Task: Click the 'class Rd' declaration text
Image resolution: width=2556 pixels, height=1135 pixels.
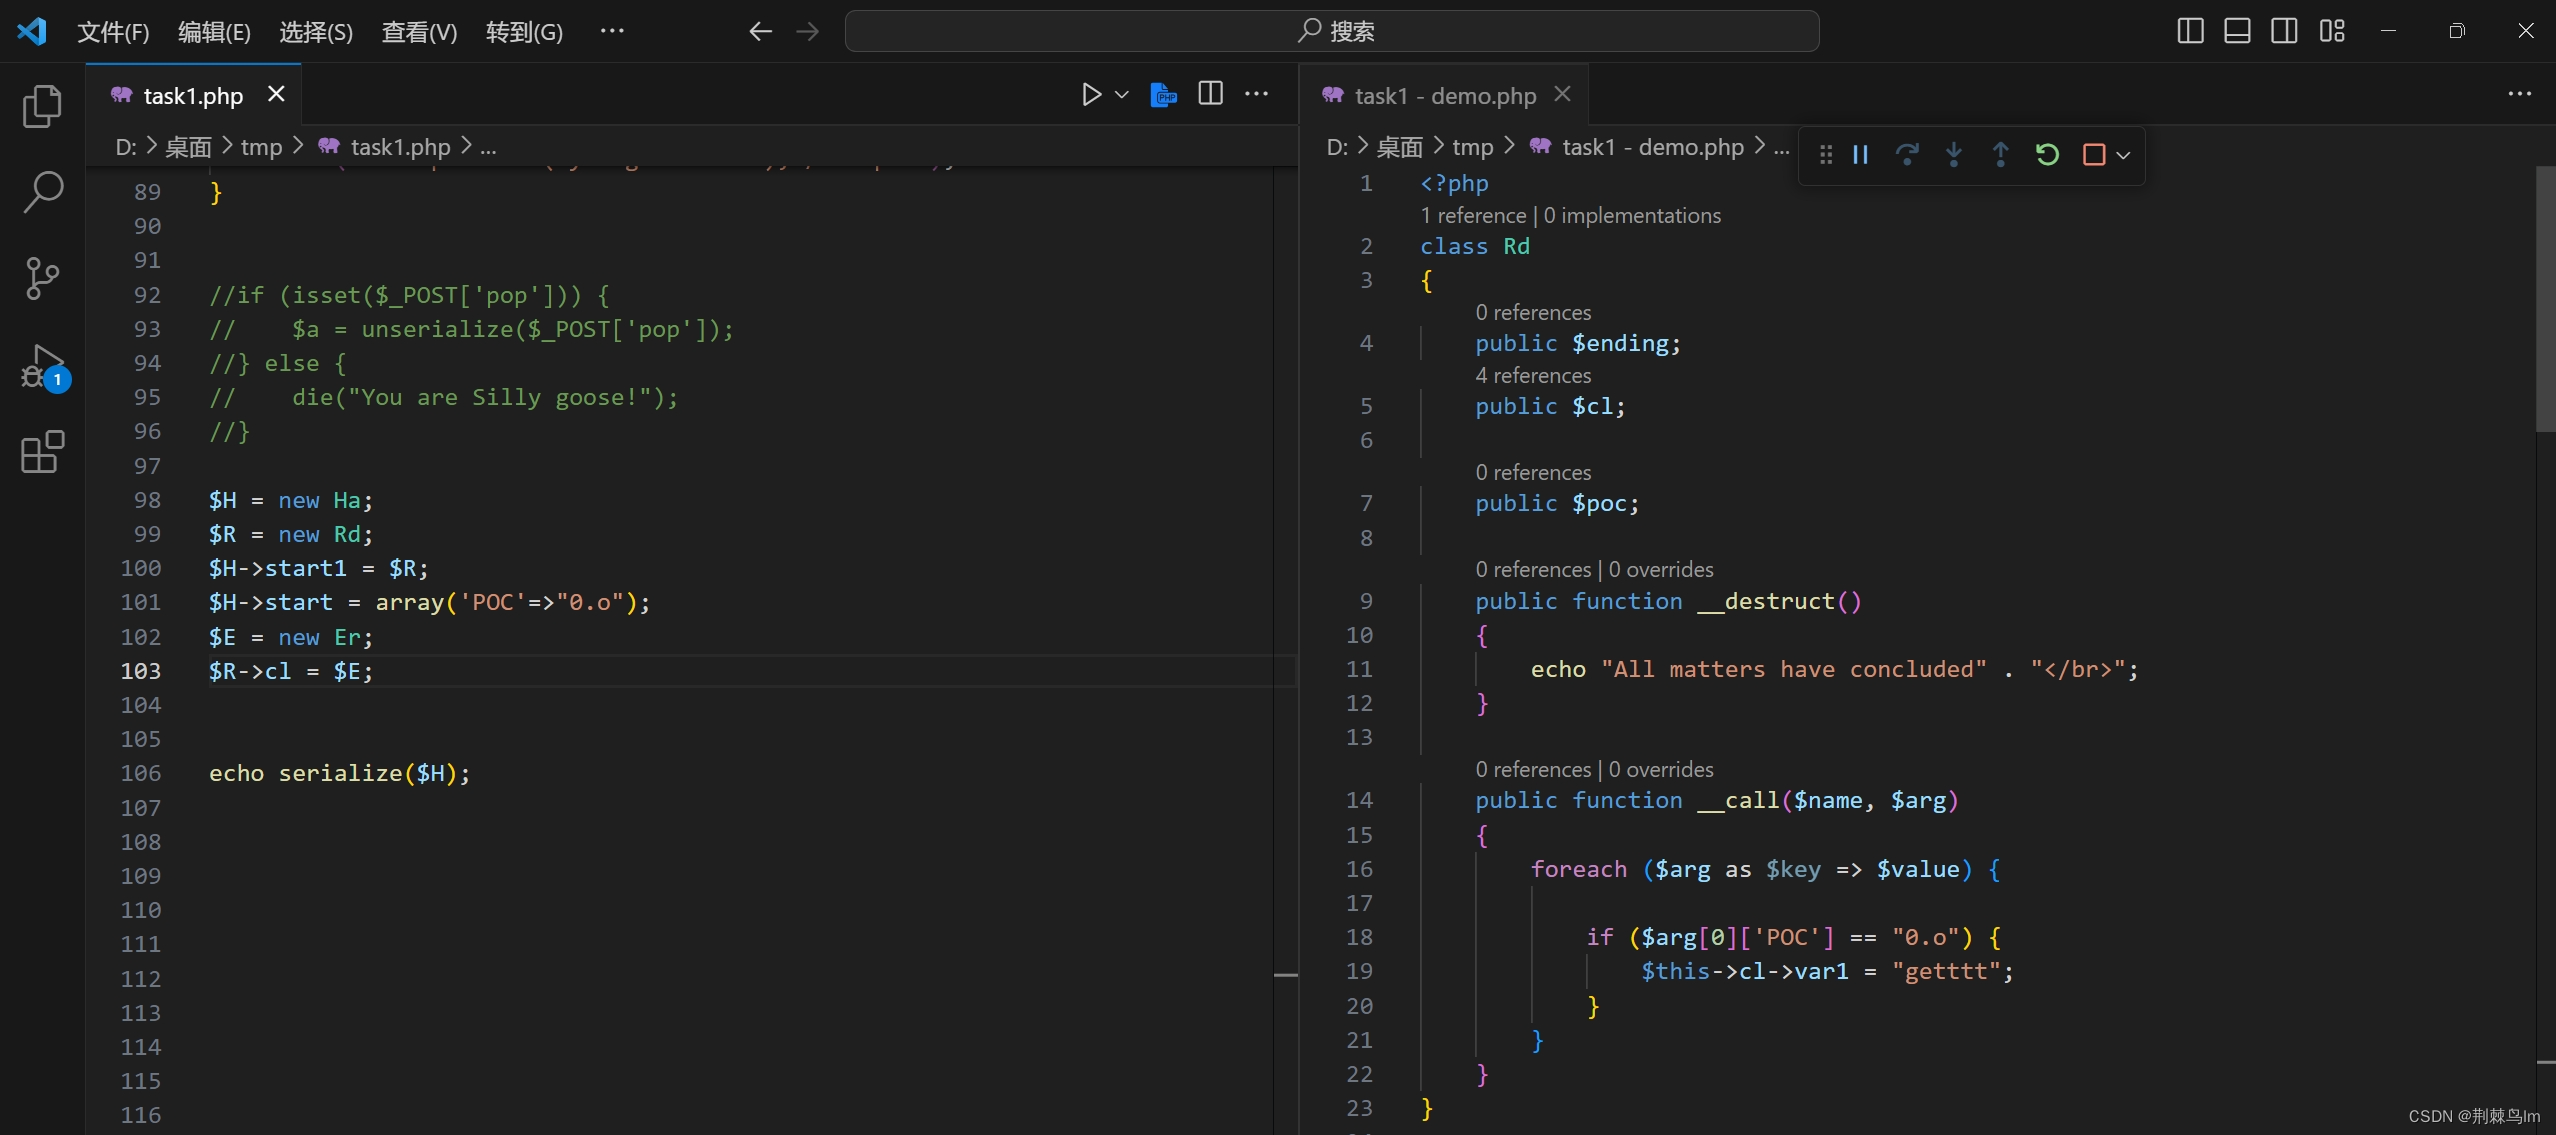Action: coord(1474,246)
